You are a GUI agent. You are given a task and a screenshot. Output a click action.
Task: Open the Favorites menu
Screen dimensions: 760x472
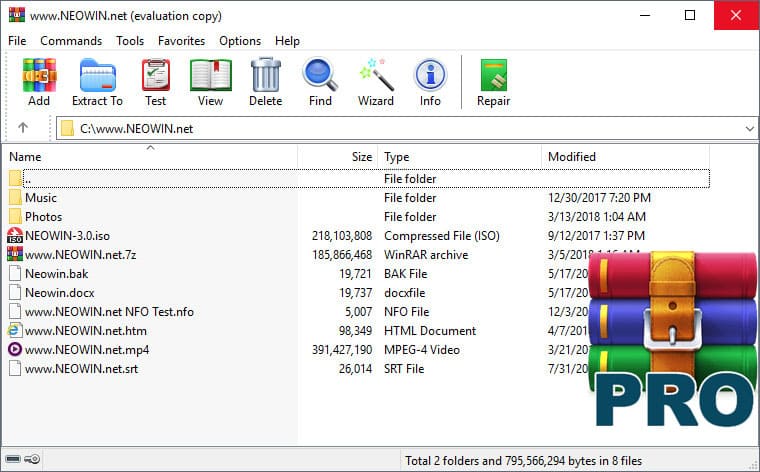182,41
